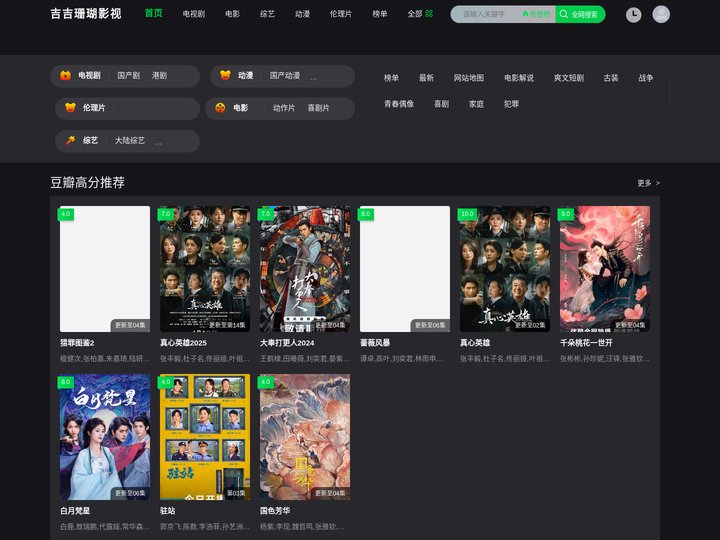Viewport: 720px width, 540px height.
Task: Open the watch history clock icon
Action: point(634,15)
